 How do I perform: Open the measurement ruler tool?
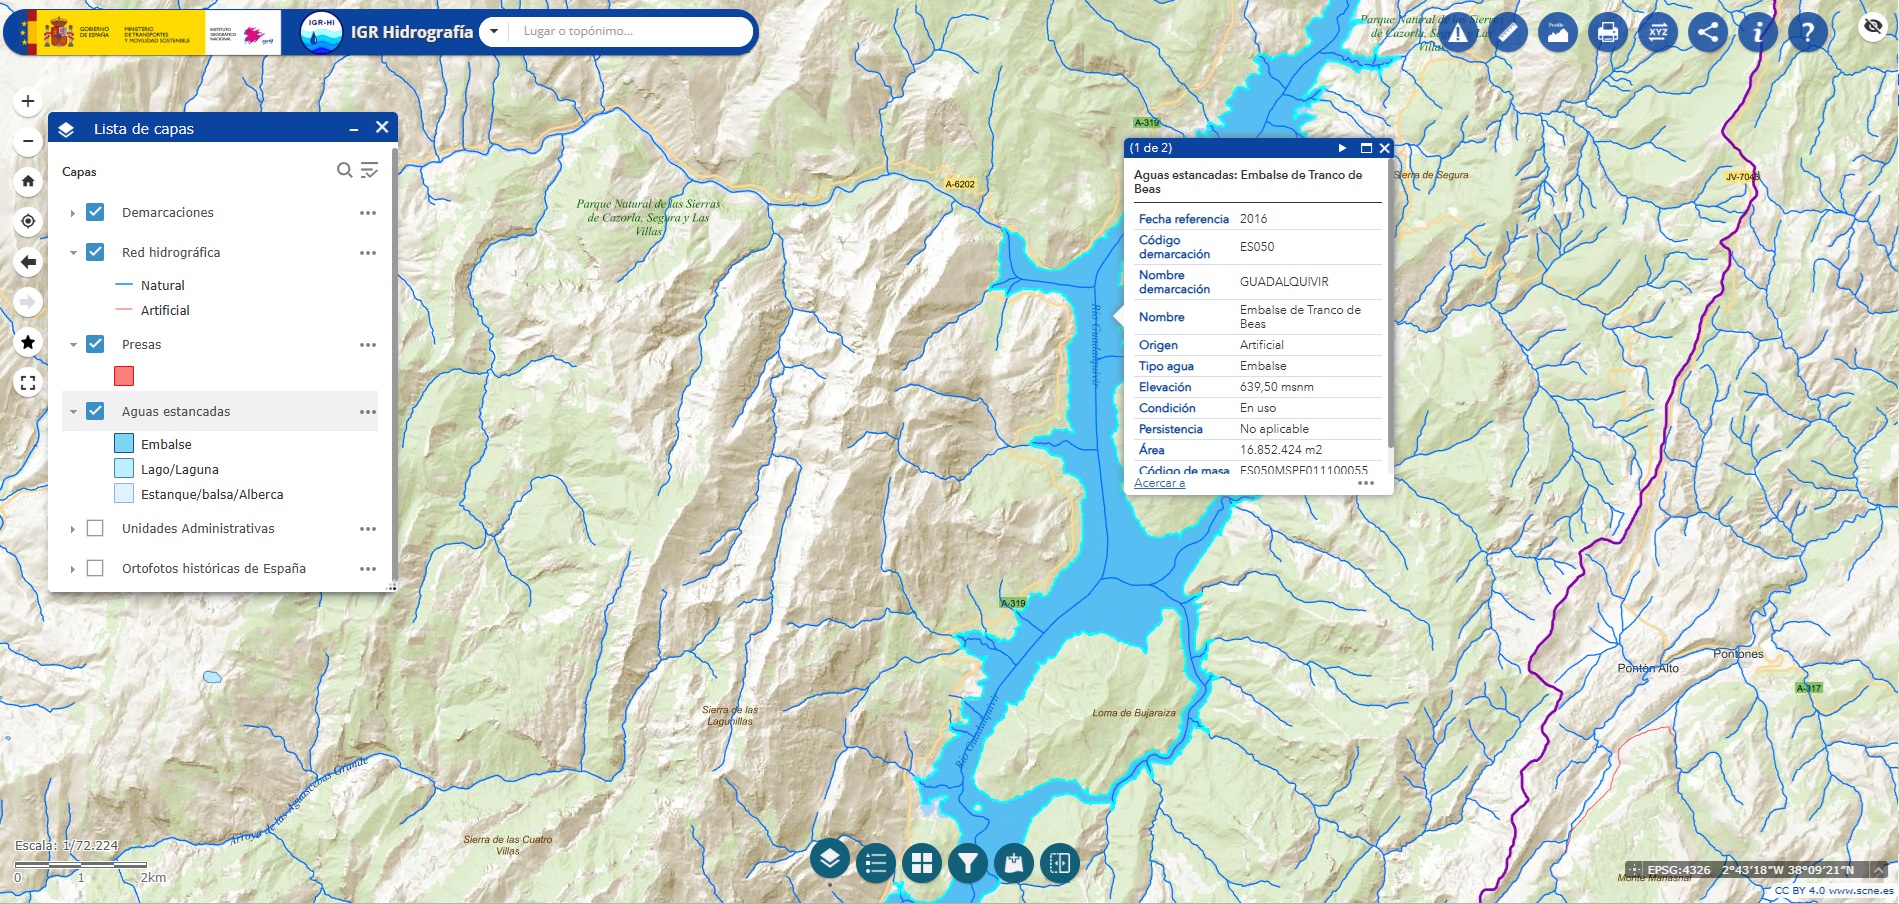1508,32
